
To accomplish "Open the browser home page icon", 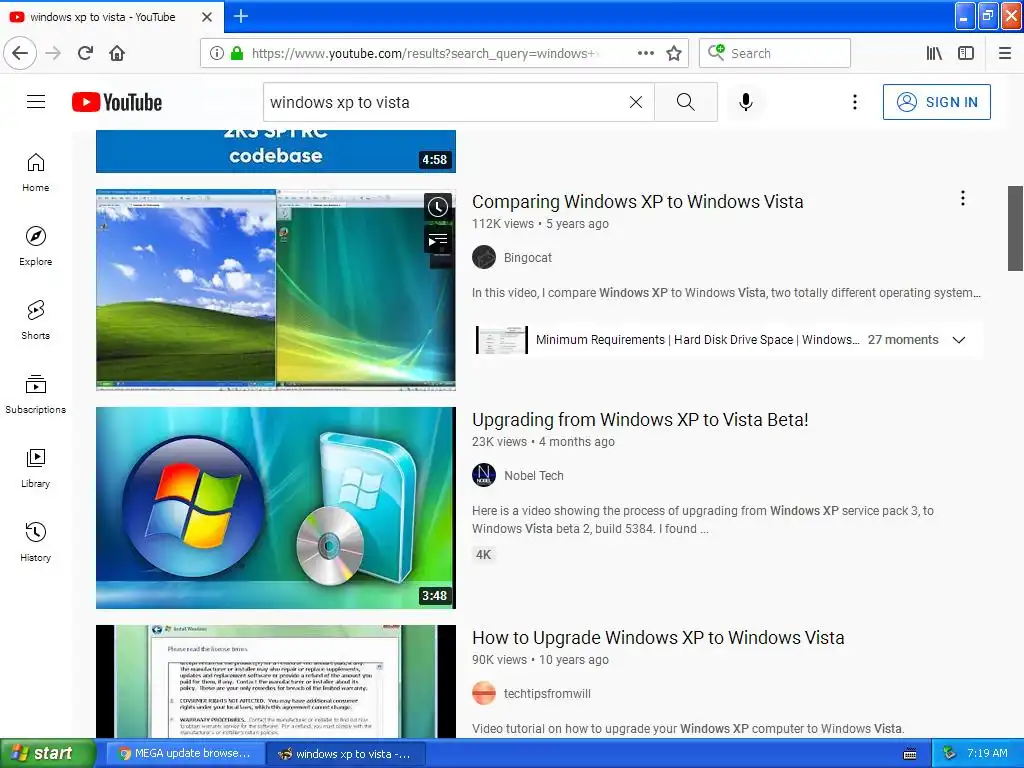I will [x=118, y=53].
